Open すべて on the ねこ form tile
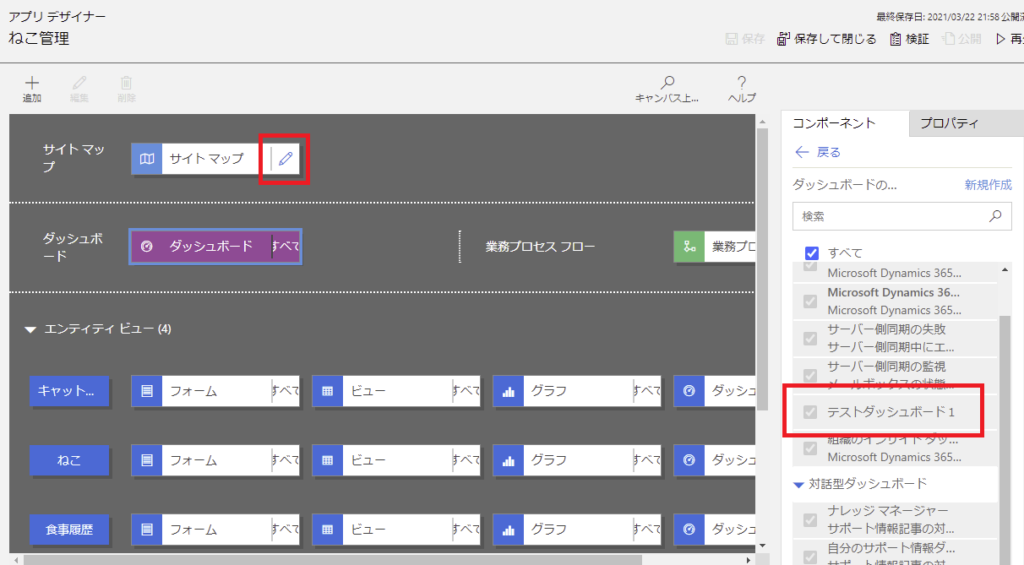Screen dimensions: 1024x565 pos(286,460)
